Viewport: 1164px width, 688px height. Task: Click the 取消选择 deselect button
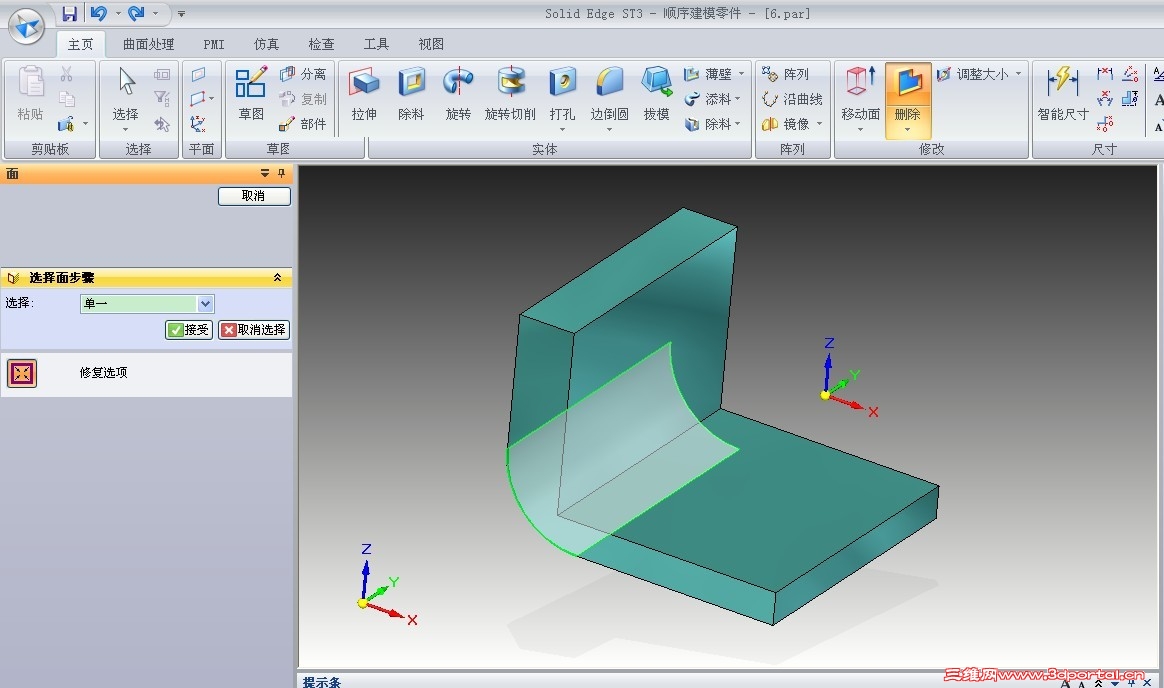click(x=254, y=330)
